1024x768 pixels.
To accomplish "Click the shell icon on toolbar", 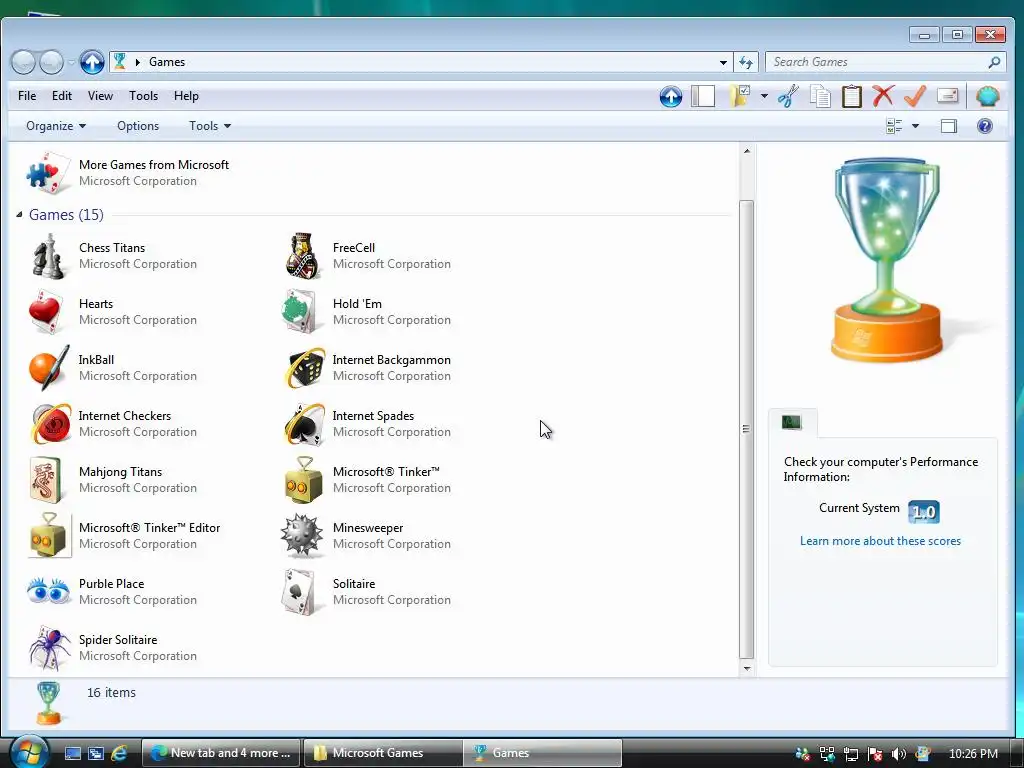I will [987, 96].
